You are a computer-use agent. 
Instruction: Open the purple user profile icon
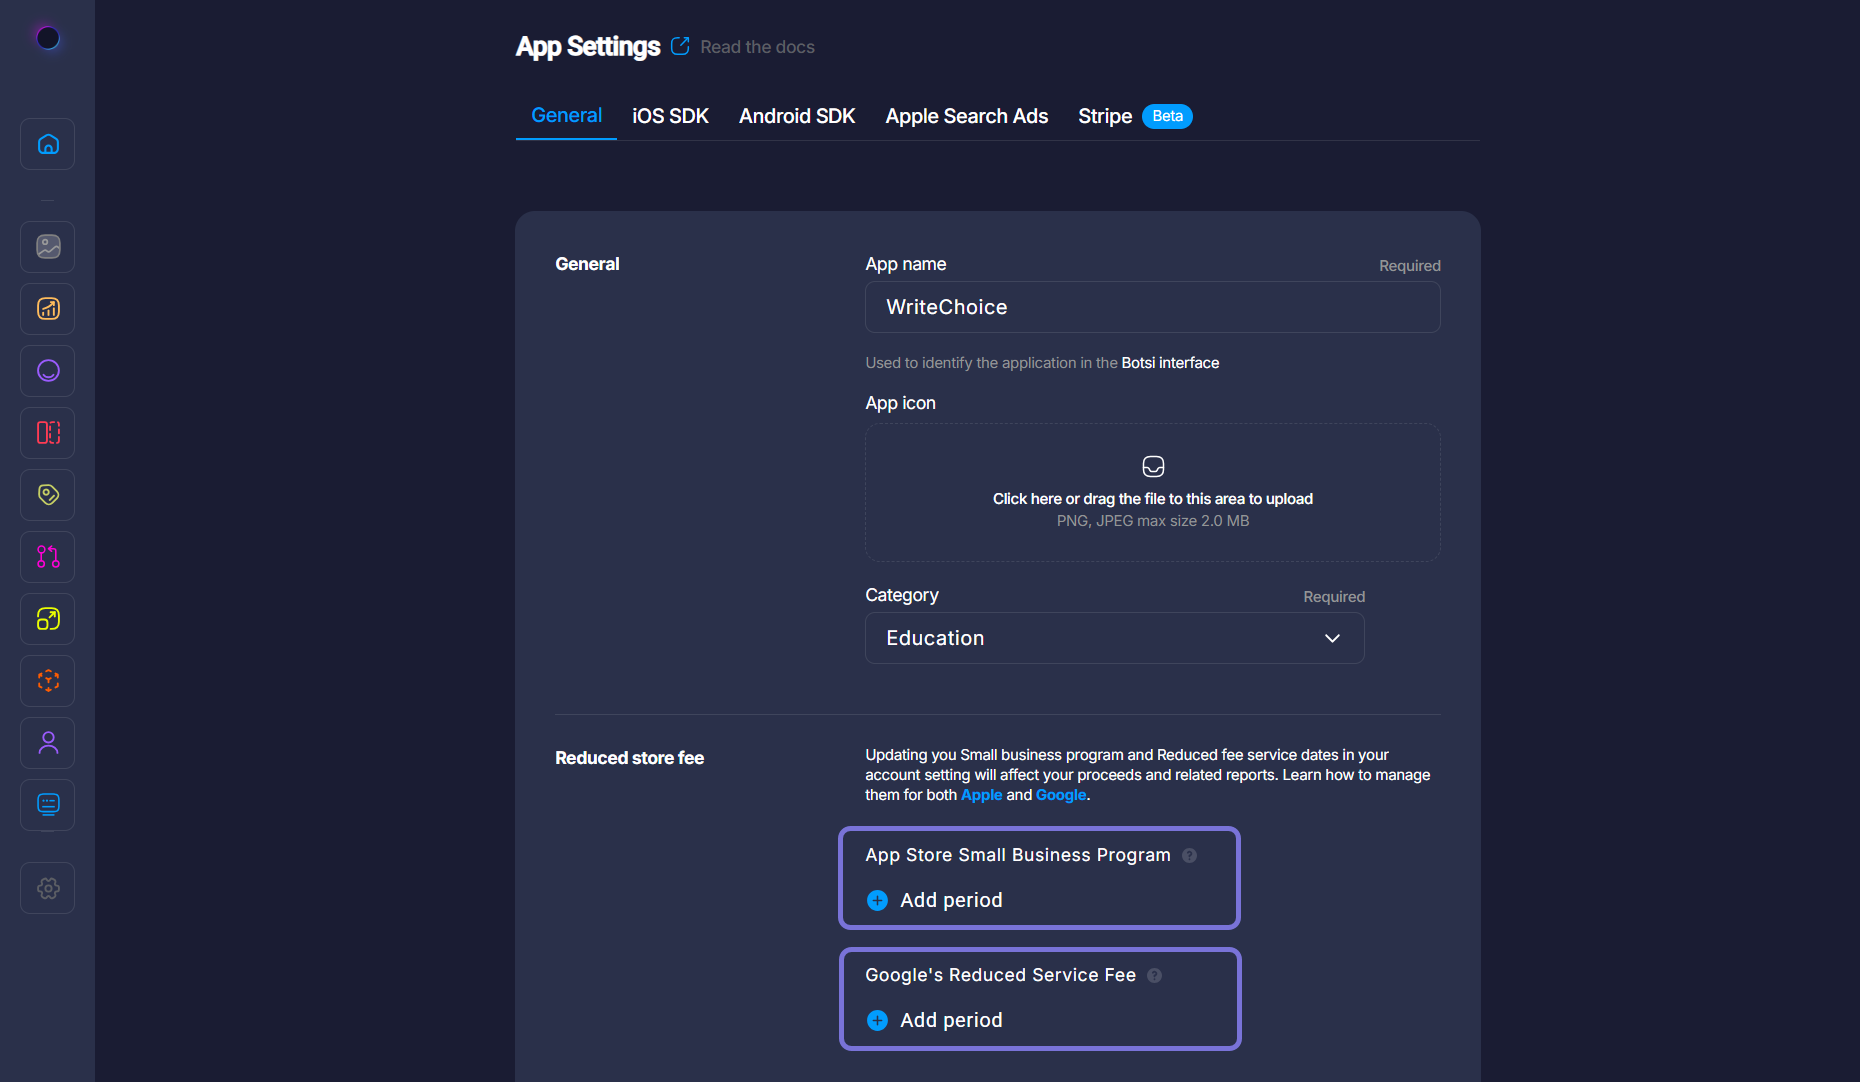point(48,743)
